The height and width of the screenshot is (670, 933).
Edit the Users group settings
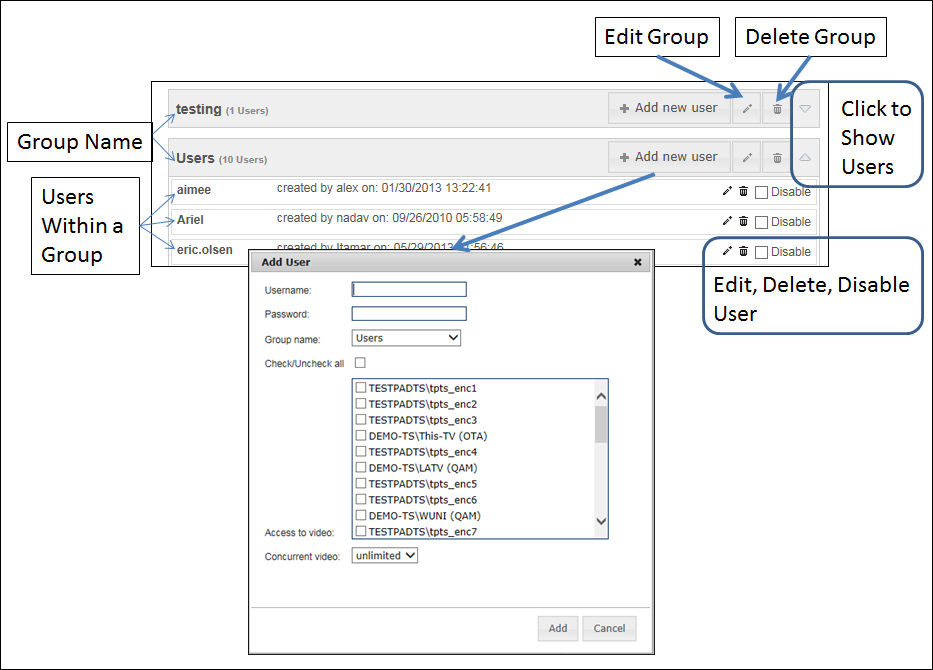pos(747,157)
